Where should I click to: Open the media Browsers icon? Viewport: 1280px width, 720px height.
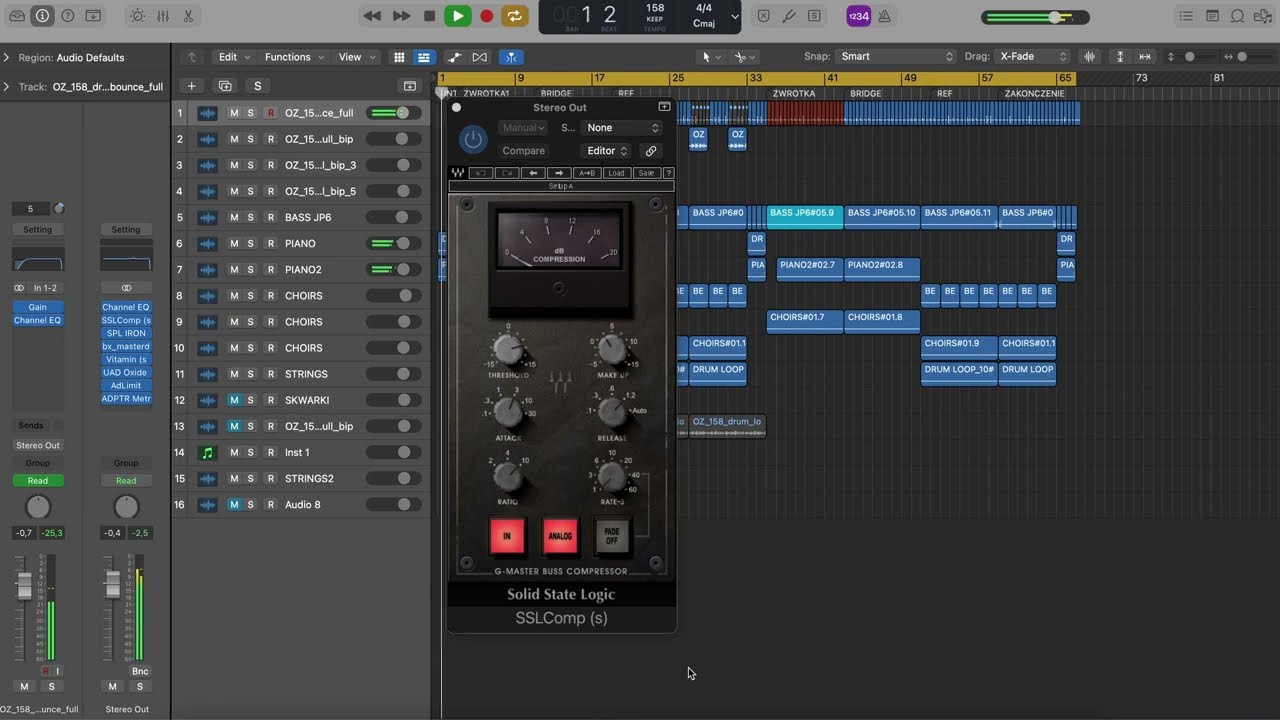[1262, 16]
